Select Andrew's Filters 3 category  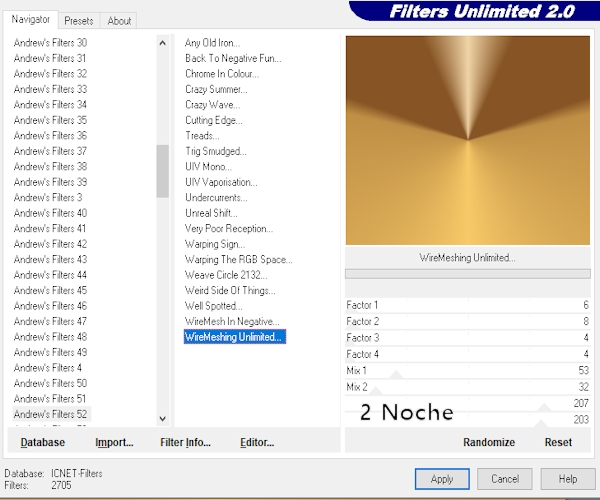click(48, 197)
